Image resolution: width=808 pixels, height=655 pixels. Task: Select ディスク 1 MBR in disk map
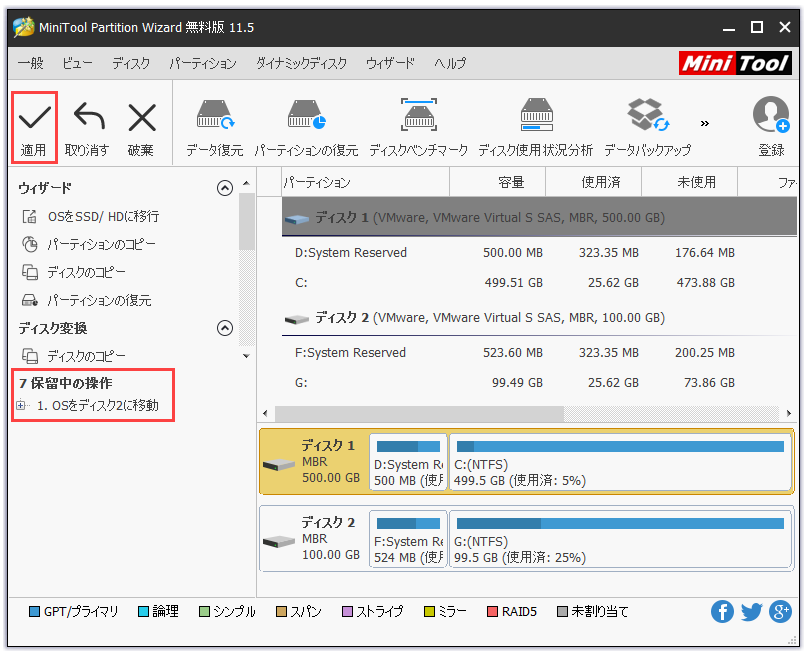(314, 462)
